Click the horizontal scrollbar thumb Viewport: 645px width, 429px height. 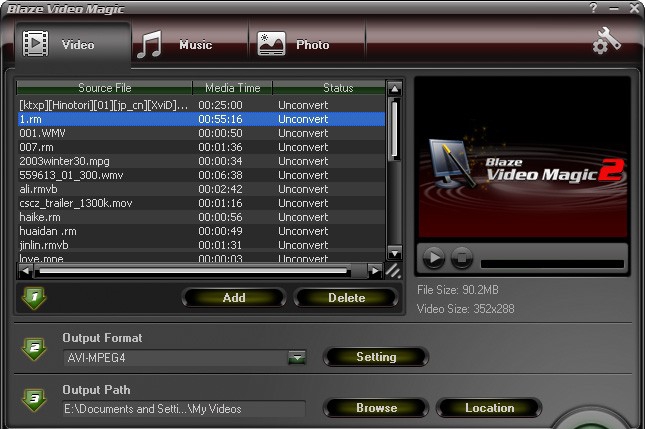193,271
